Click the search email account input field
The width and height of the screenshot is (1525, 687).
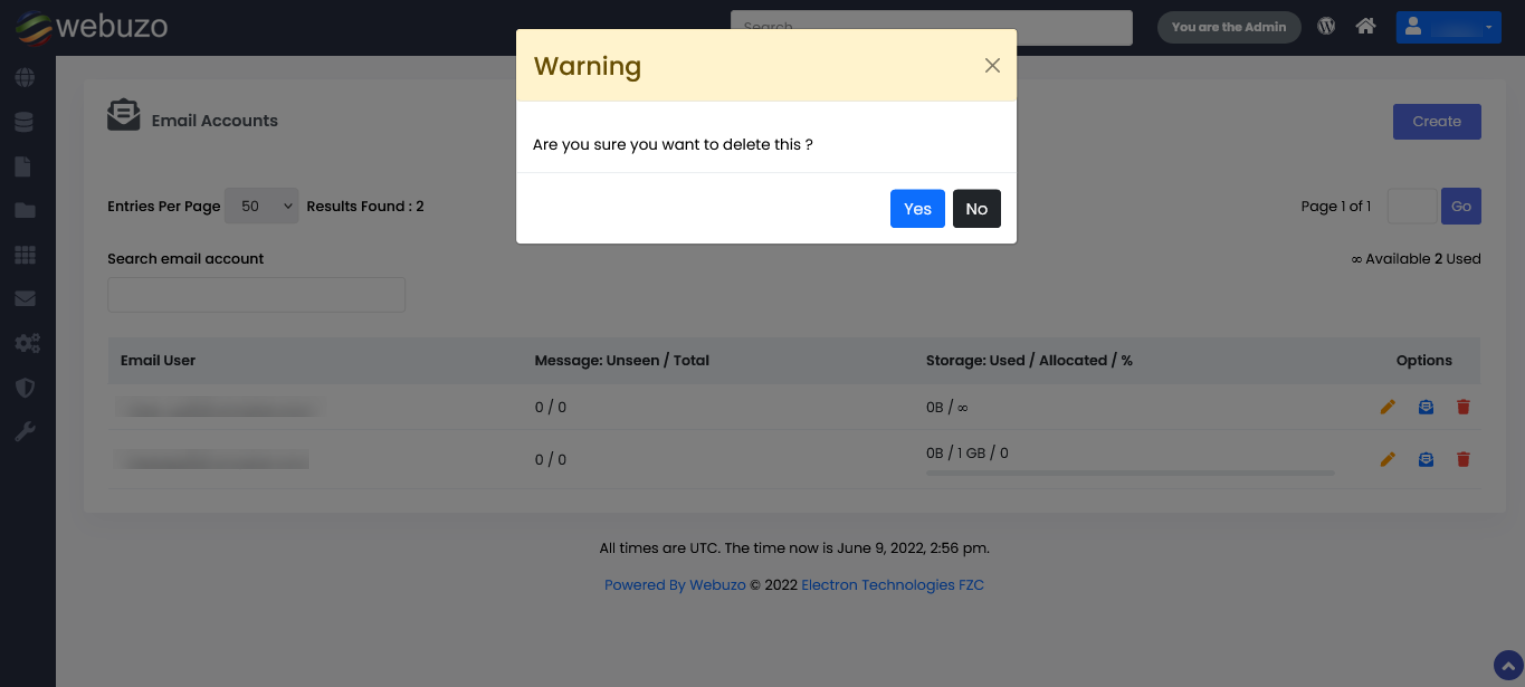pyautogui.click(x=256, y=294)
